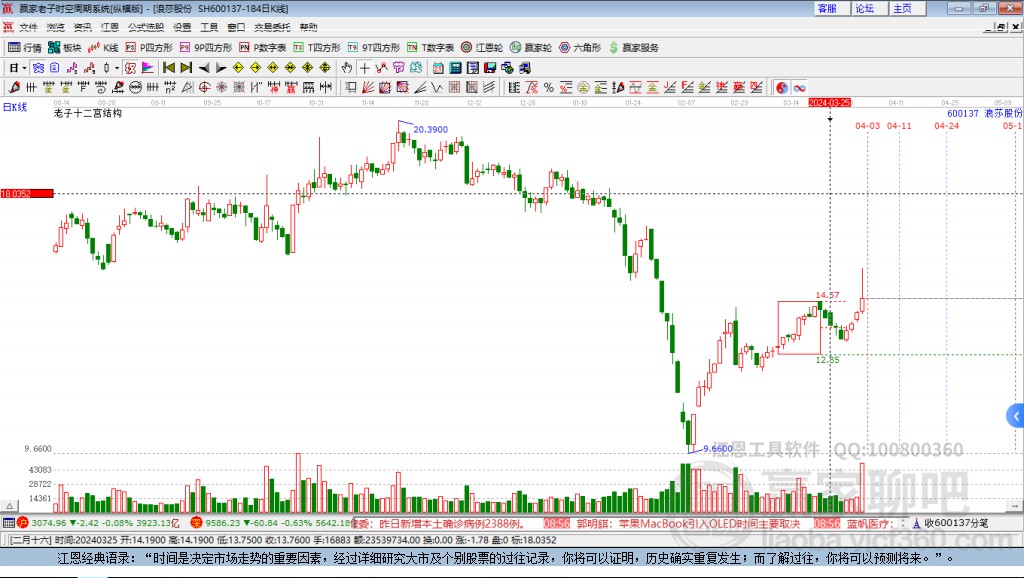Viewport: 1024px width, 578px height.
Task: Open the 江恩 menu
Action: [x=110, y=27]
